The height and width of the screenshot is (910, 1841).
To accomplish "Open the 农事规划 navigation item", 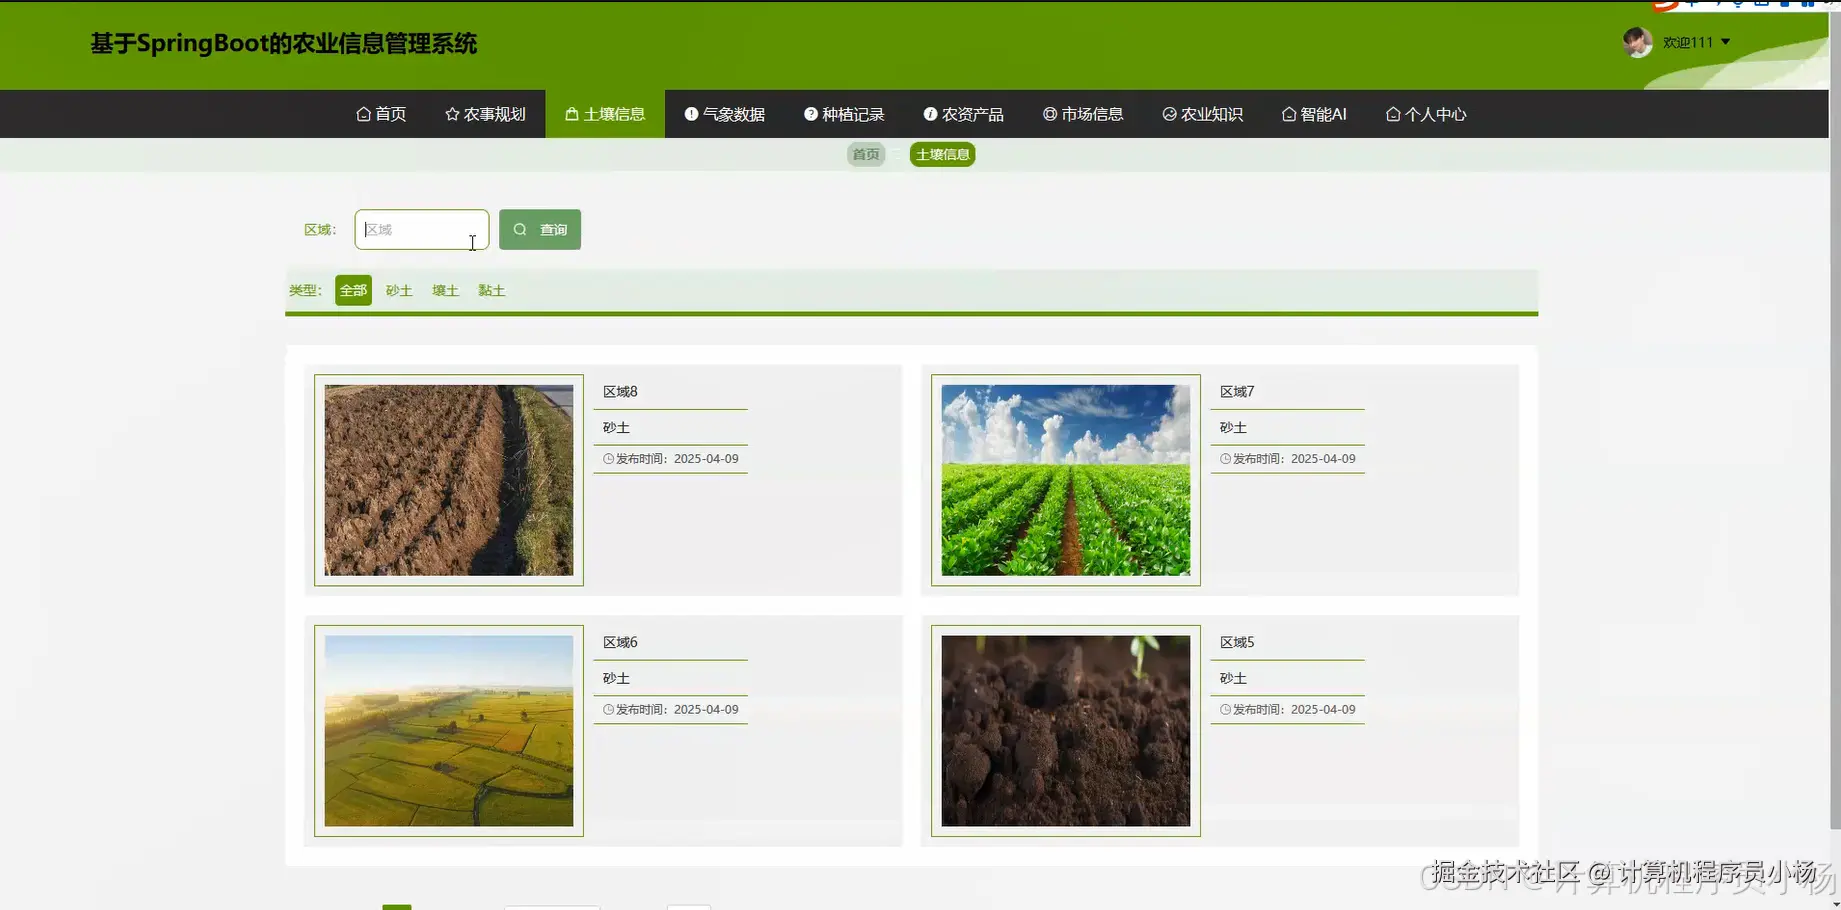I will coord(485,114).
